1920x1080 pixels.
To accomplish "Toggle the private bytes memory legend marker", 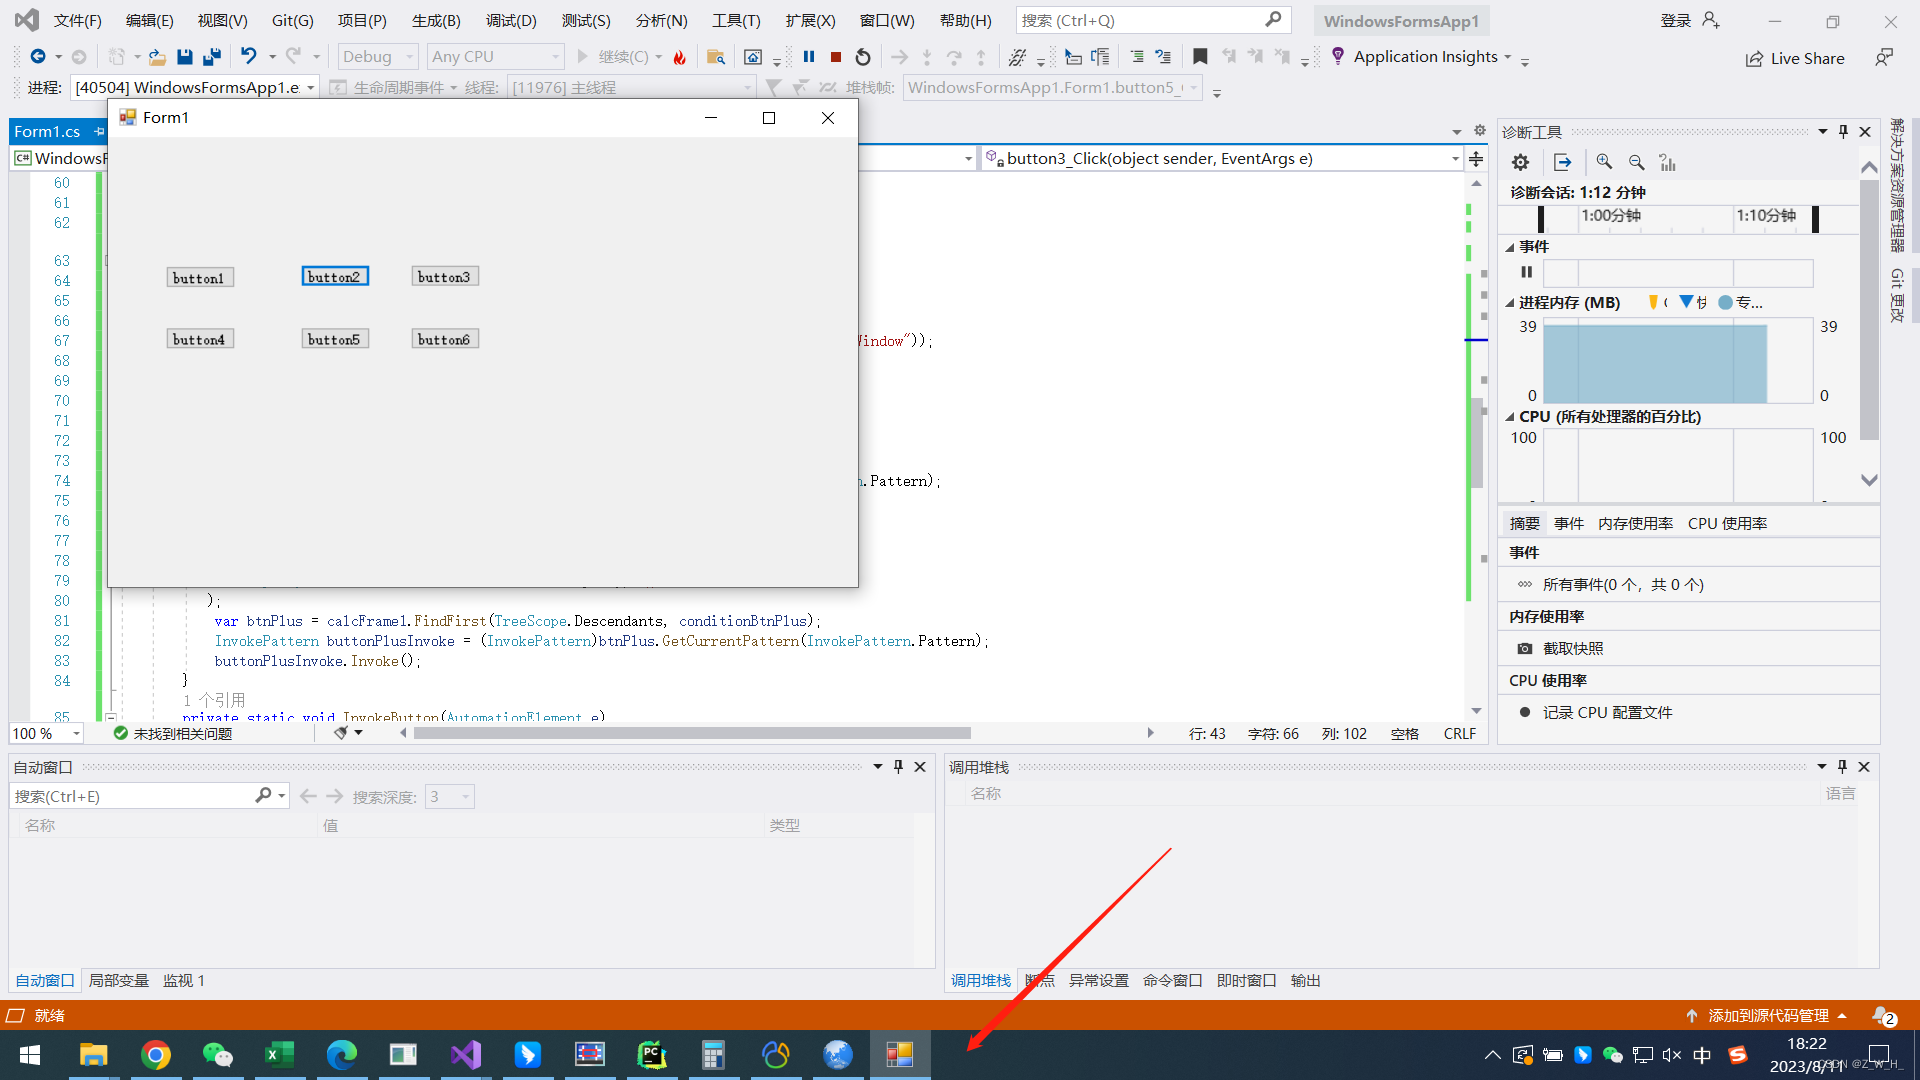I will [x=1725, y=302].
